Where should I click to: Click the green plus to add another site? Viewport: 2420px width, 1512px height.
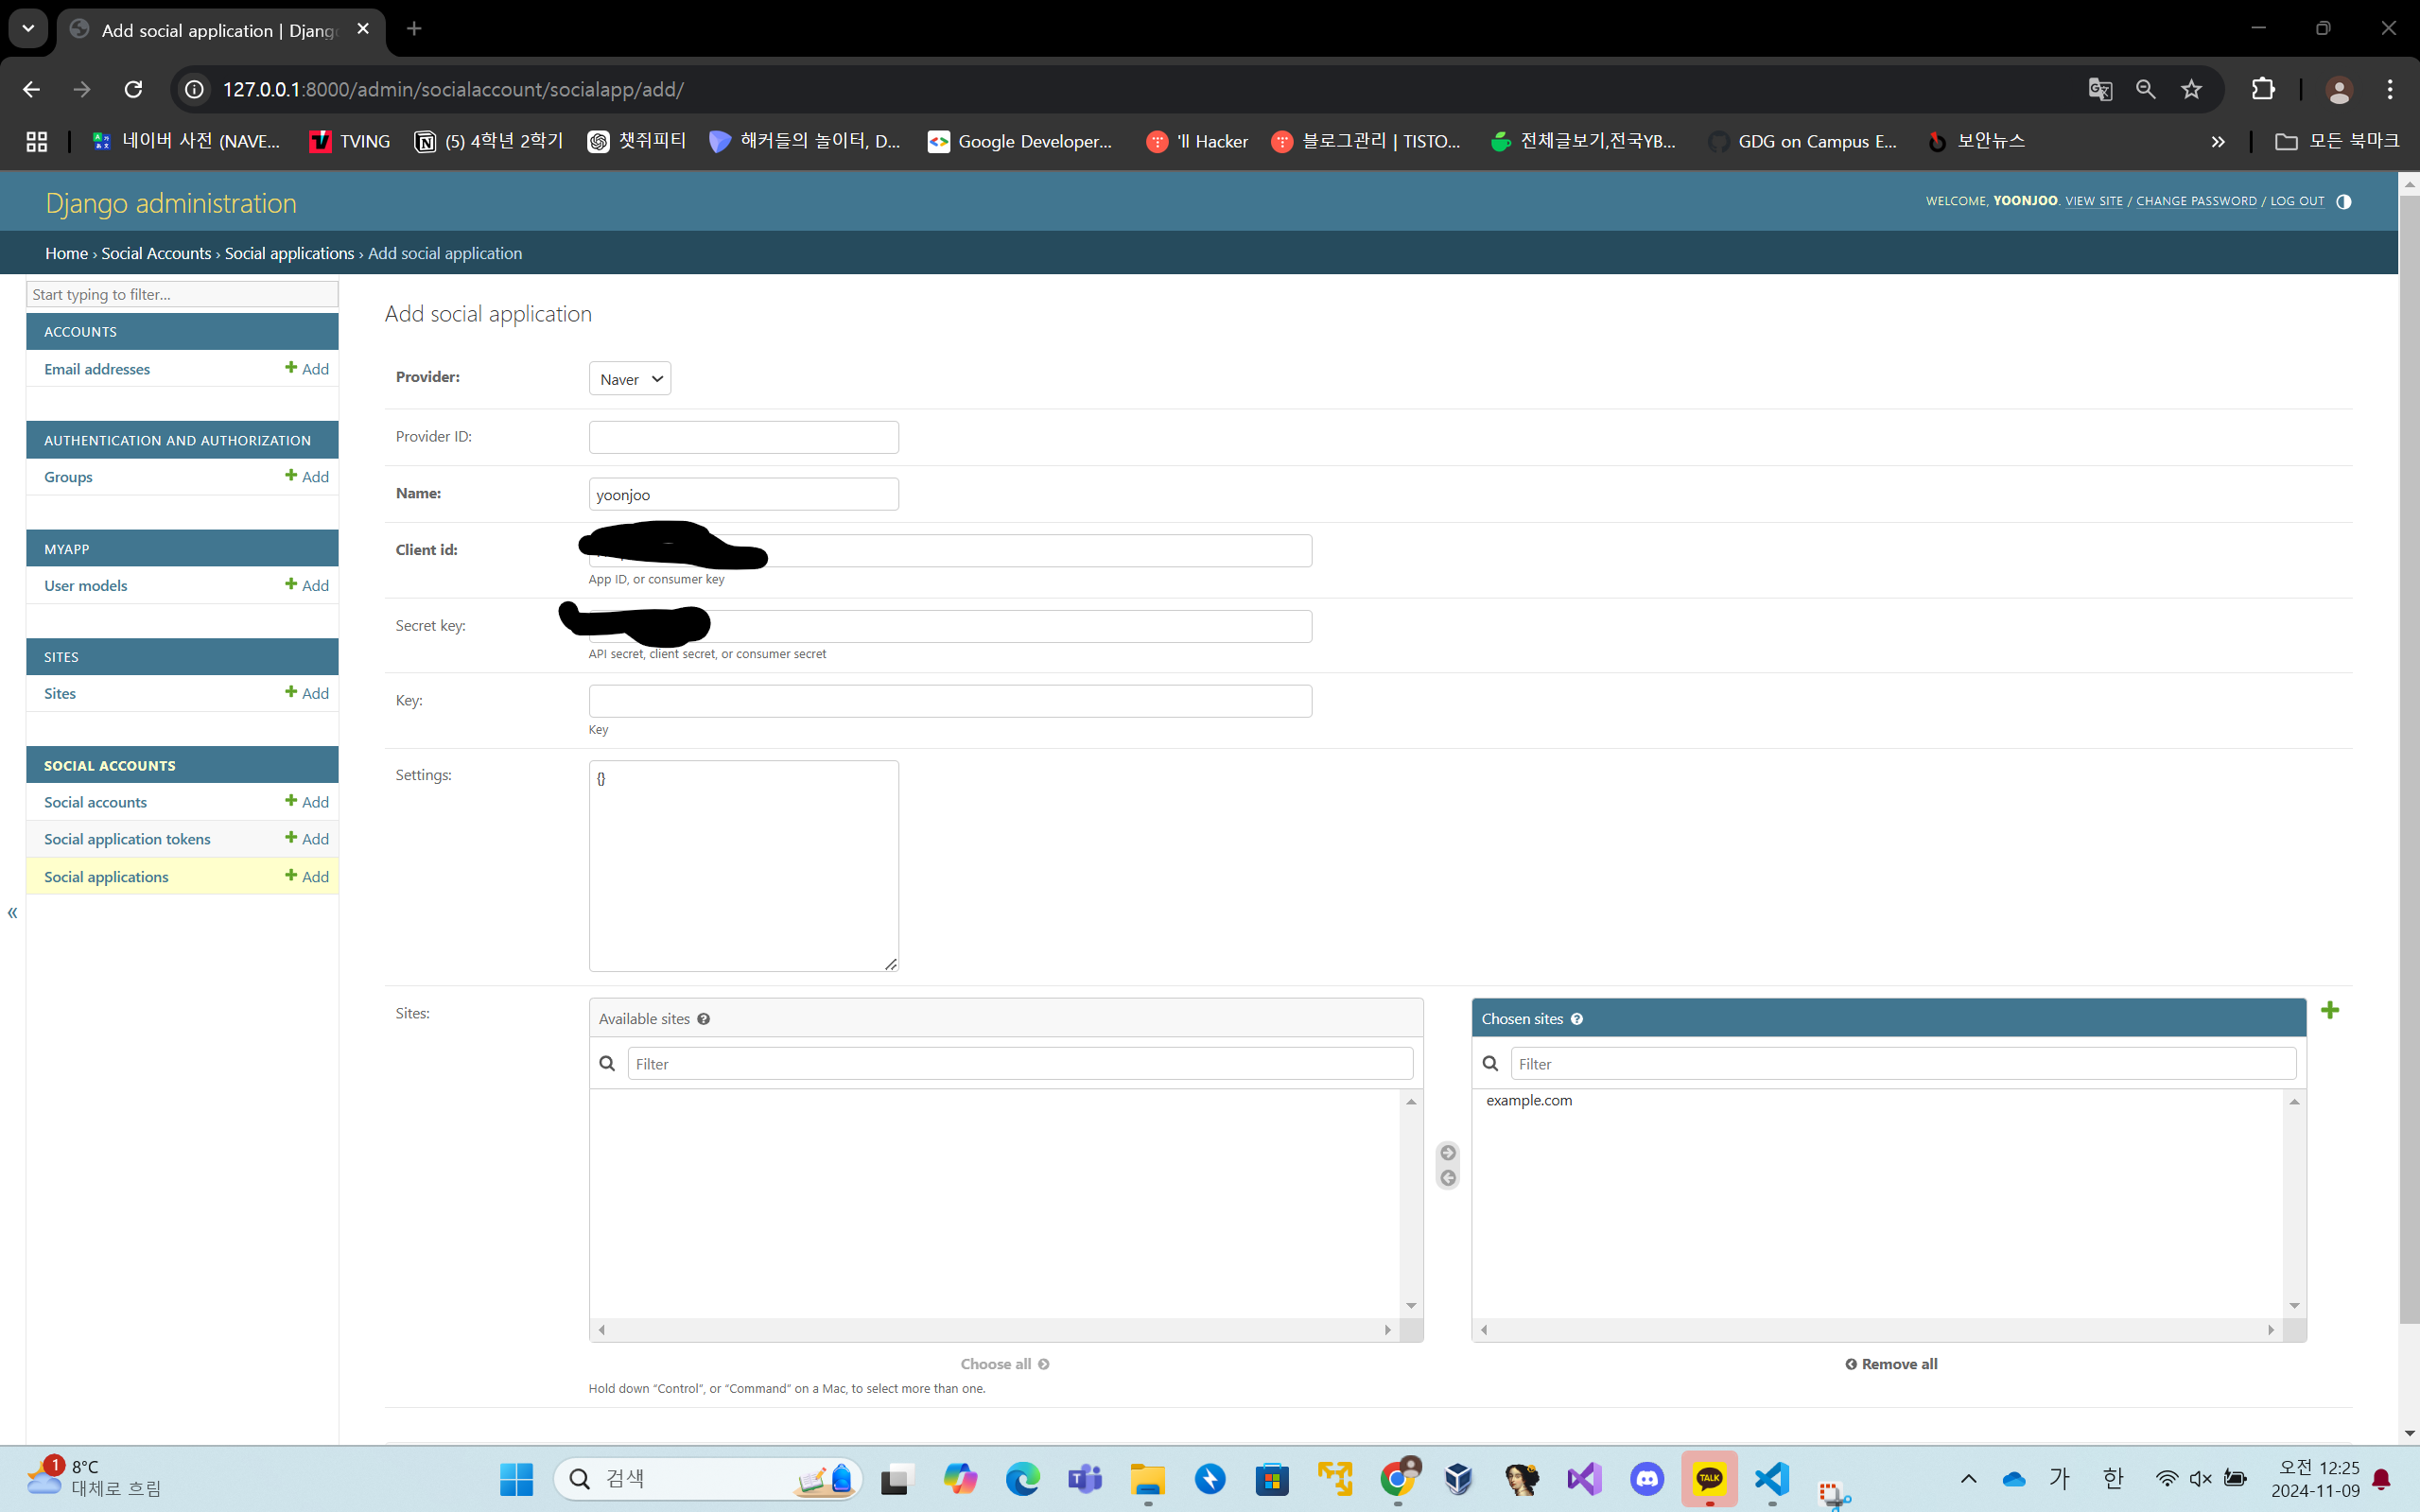click(x=2329, y=1010)
